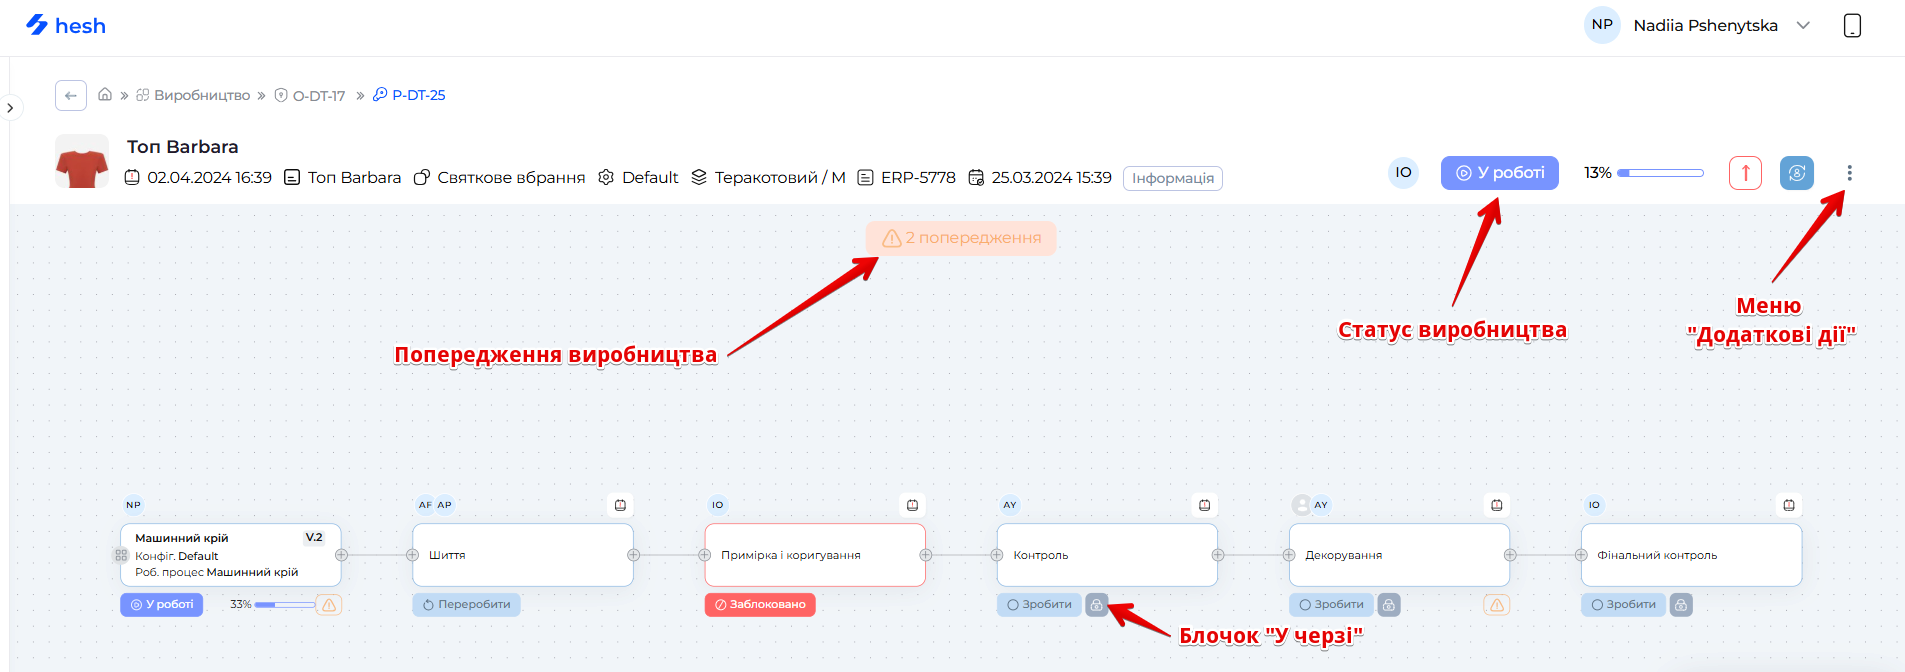Go to home via breadcrumb icon
Viewport: 1905px width, 672px height.
point(105,95)
